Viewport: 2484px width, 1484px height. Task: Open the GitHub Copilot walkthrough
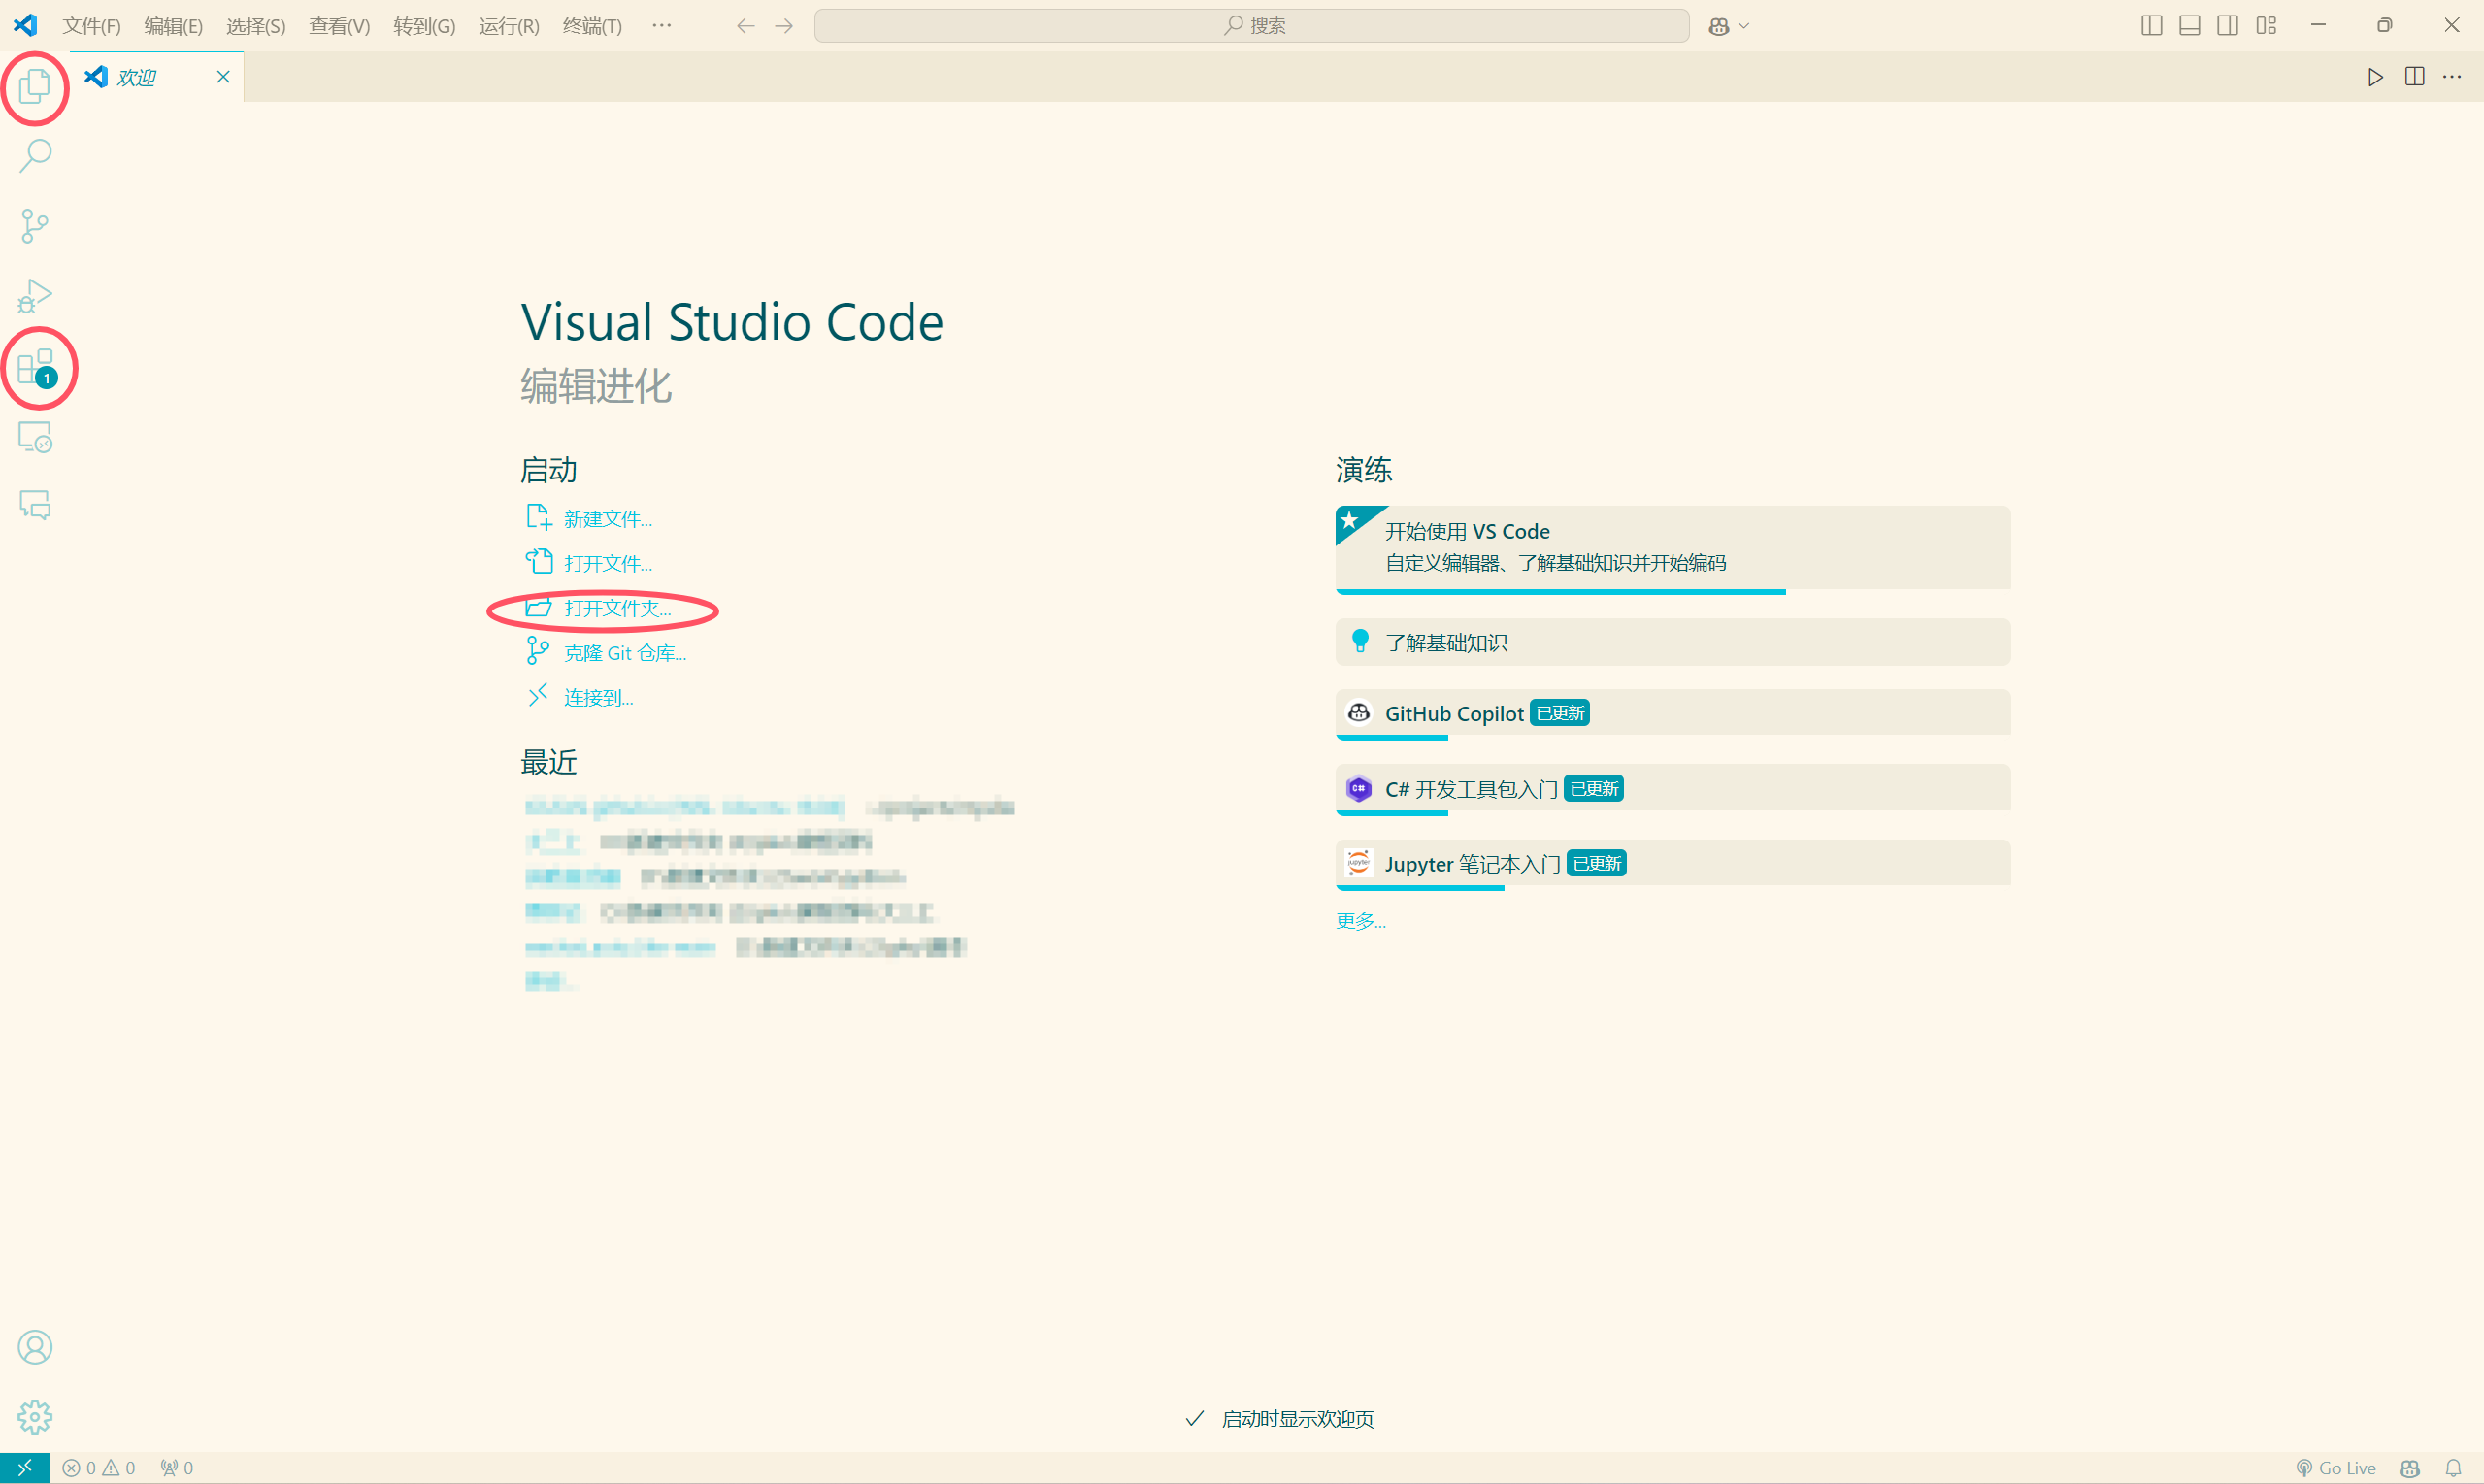[1673, 714]
